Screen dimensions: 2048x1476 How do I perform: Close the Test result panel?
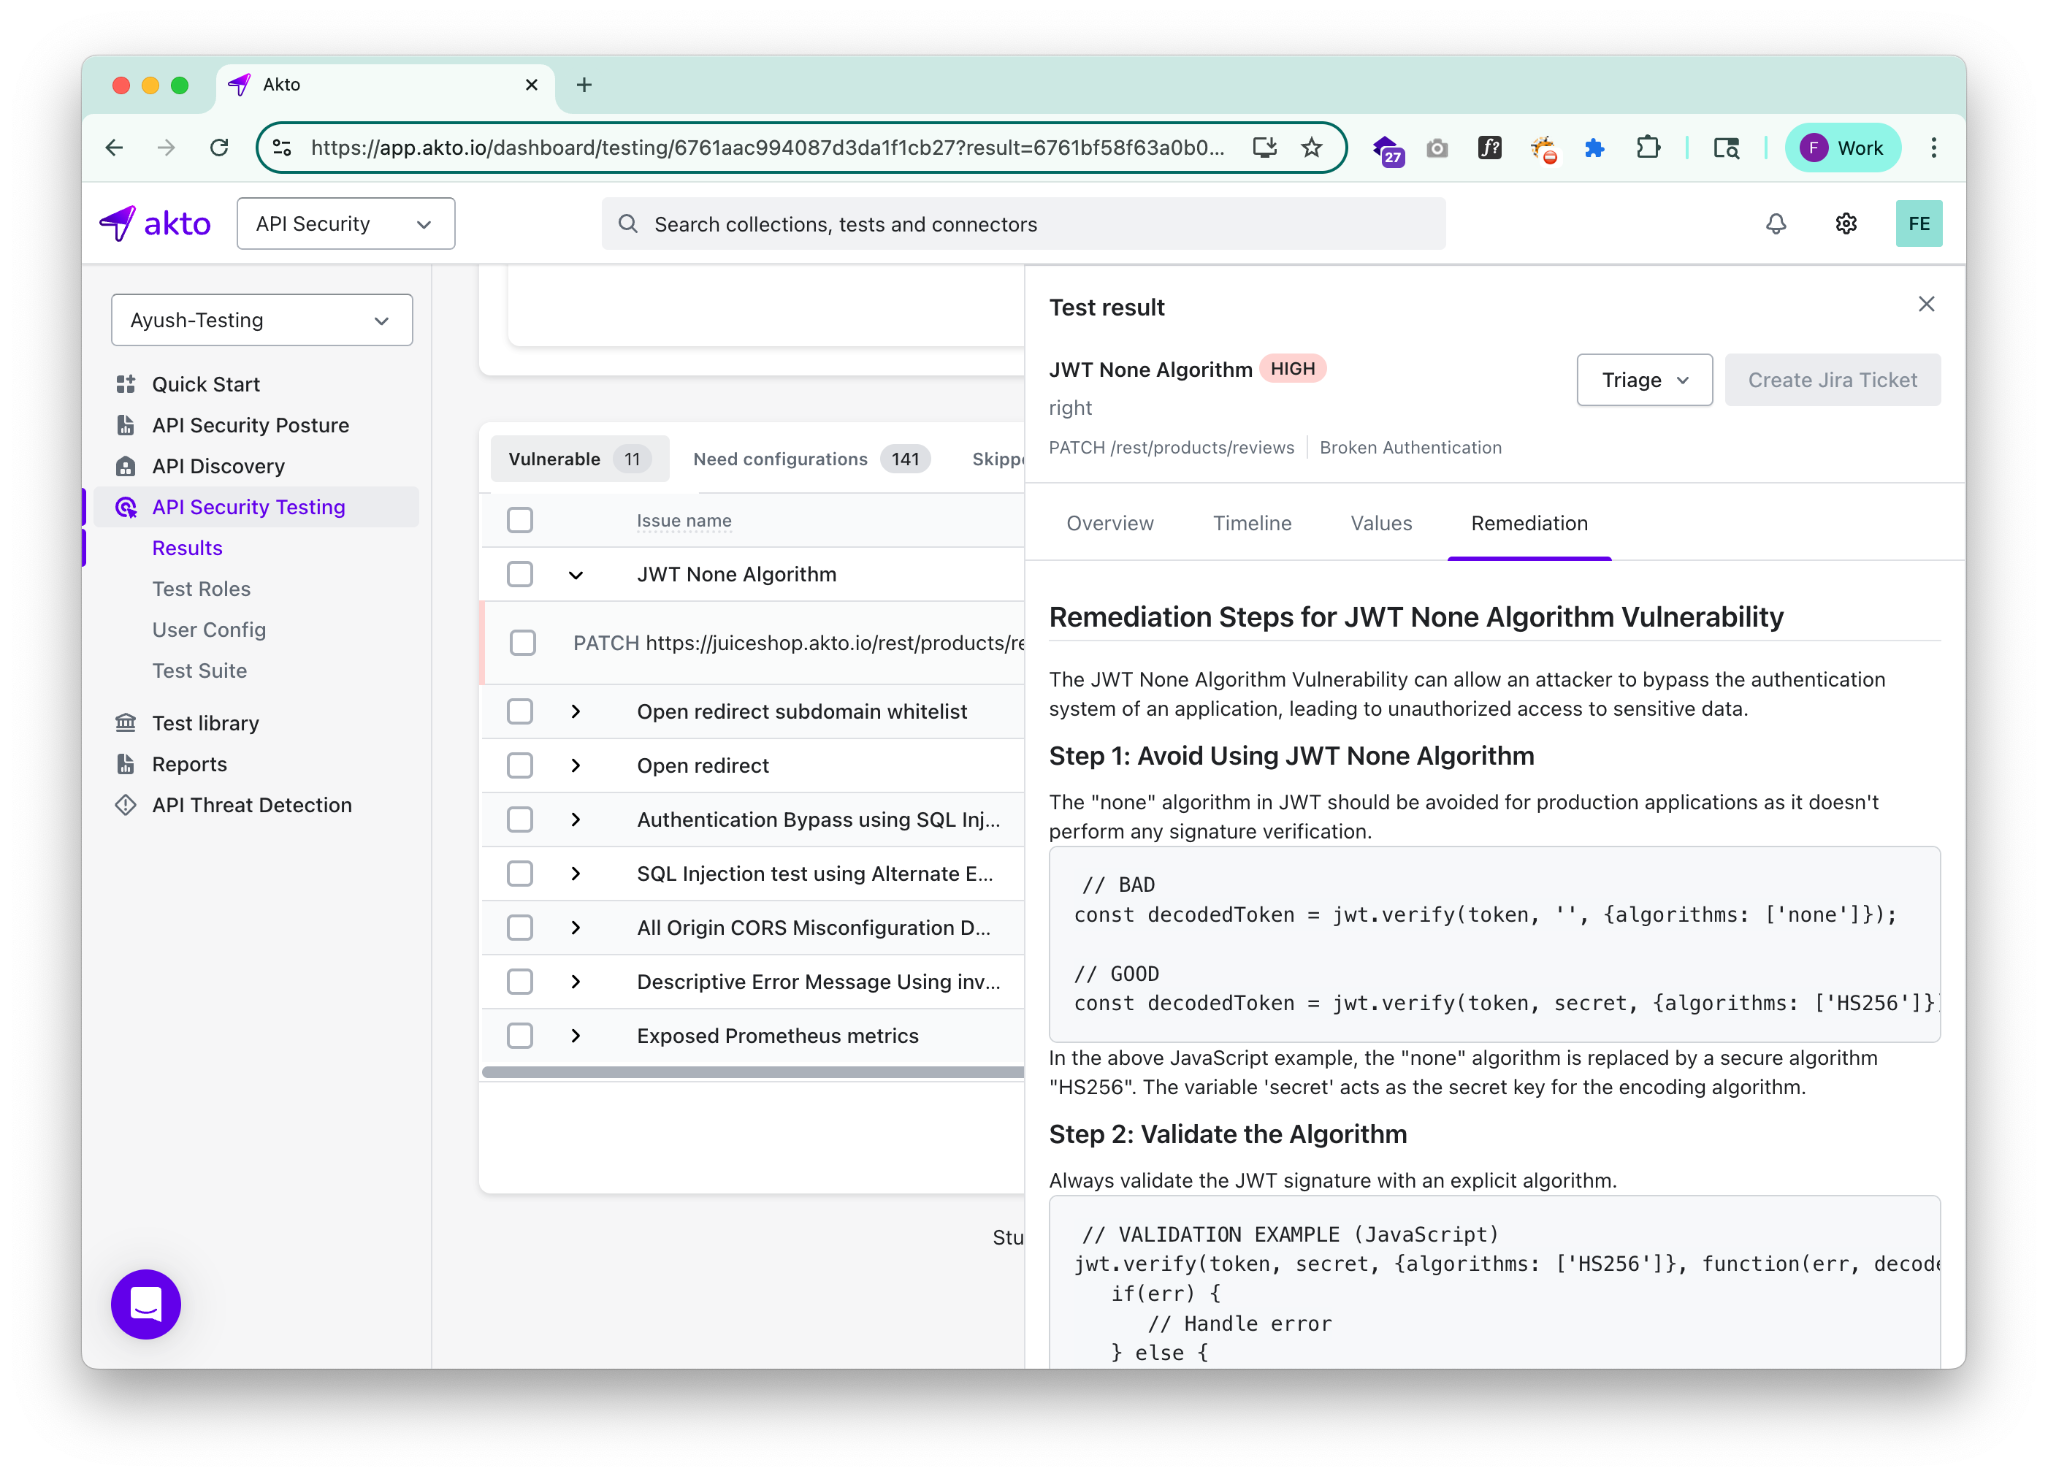1926,304
